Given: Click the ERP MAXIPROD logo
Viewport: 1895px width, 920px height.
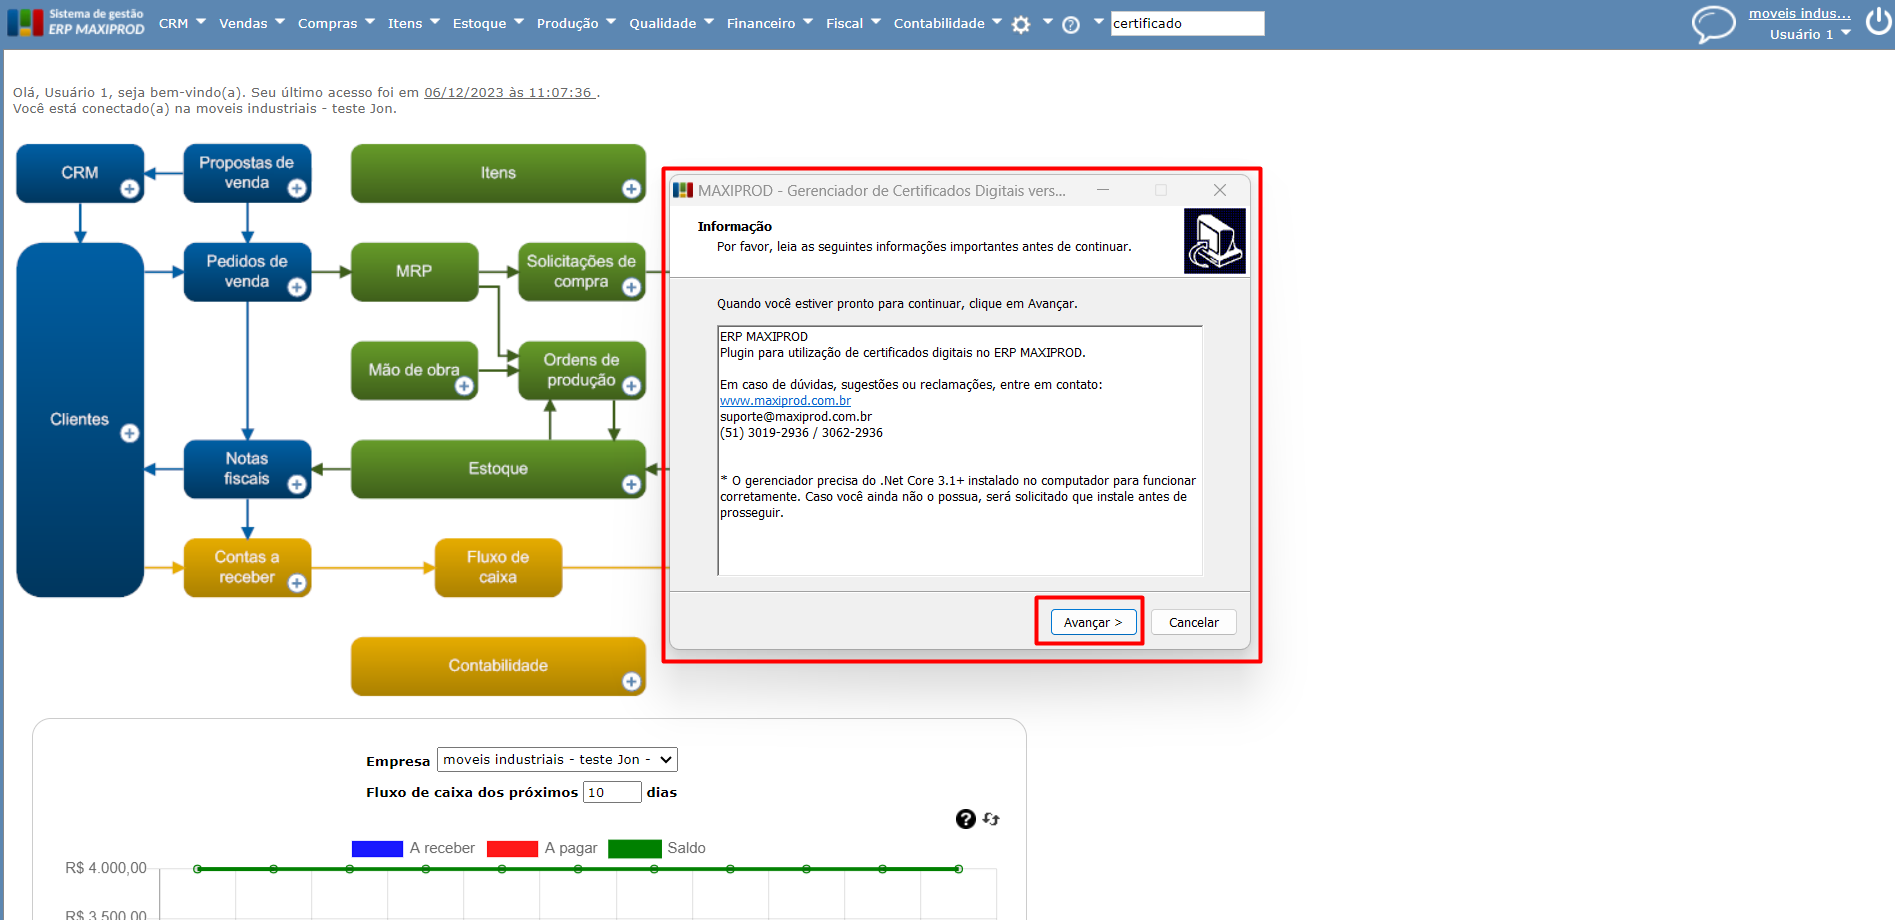Looking at the screenshot, I should coord(76,22).
